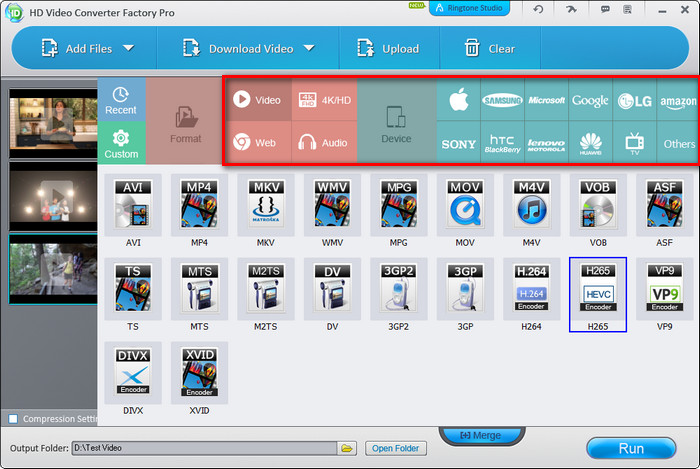Pick the TS format icon

(133, 289)
